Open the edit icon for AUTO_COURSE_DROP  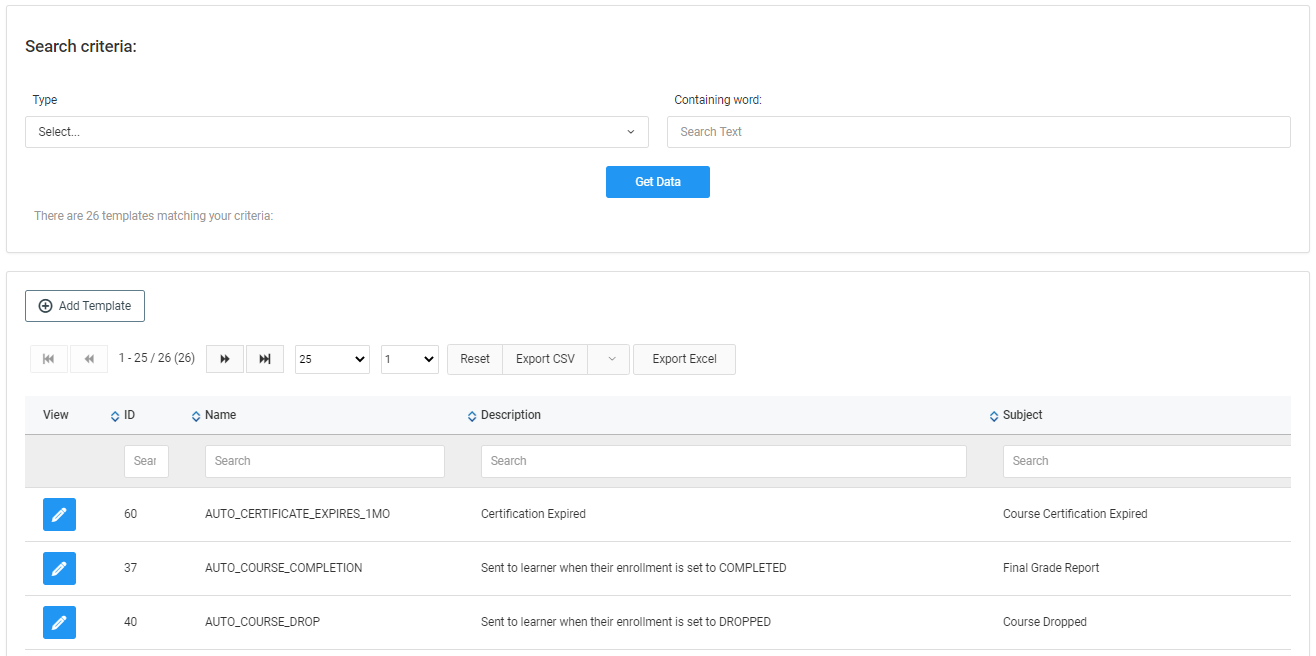[59, 622]
